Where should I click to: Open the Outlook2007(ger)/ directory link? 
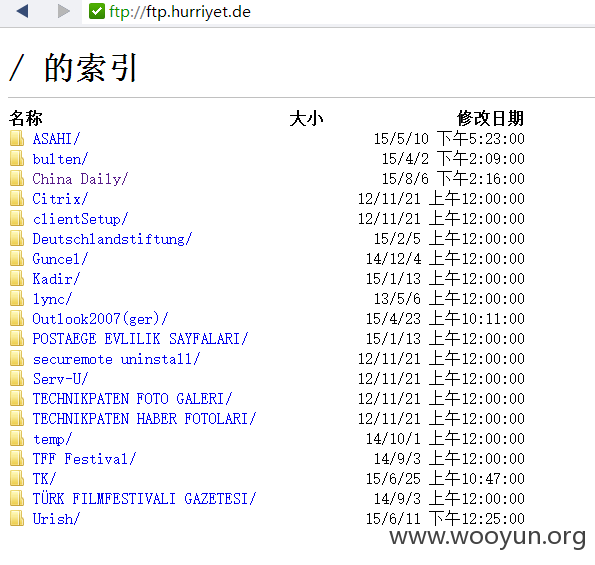tap(100, 319)
